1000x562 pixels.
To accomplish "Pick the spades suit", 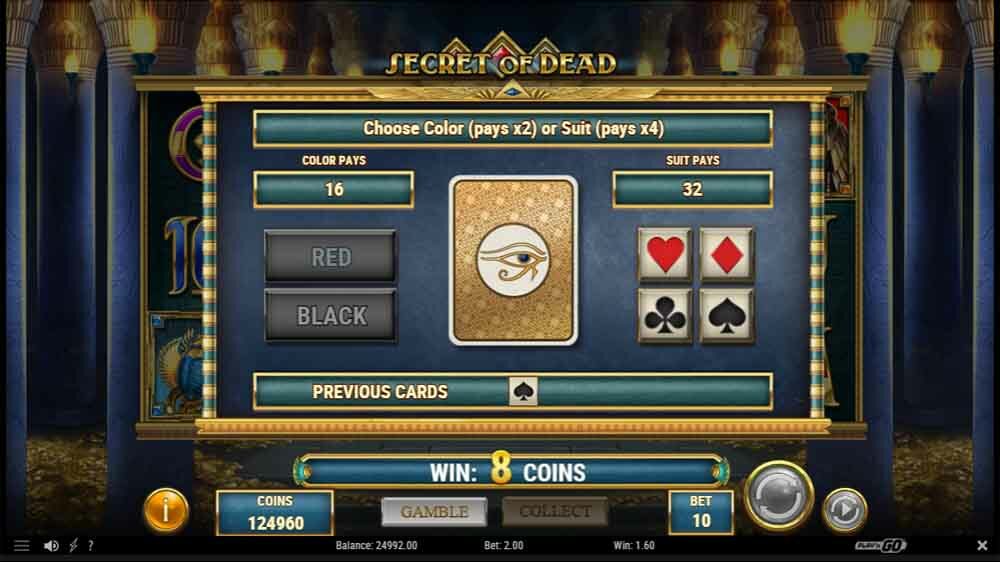I will tap(726, 315).
